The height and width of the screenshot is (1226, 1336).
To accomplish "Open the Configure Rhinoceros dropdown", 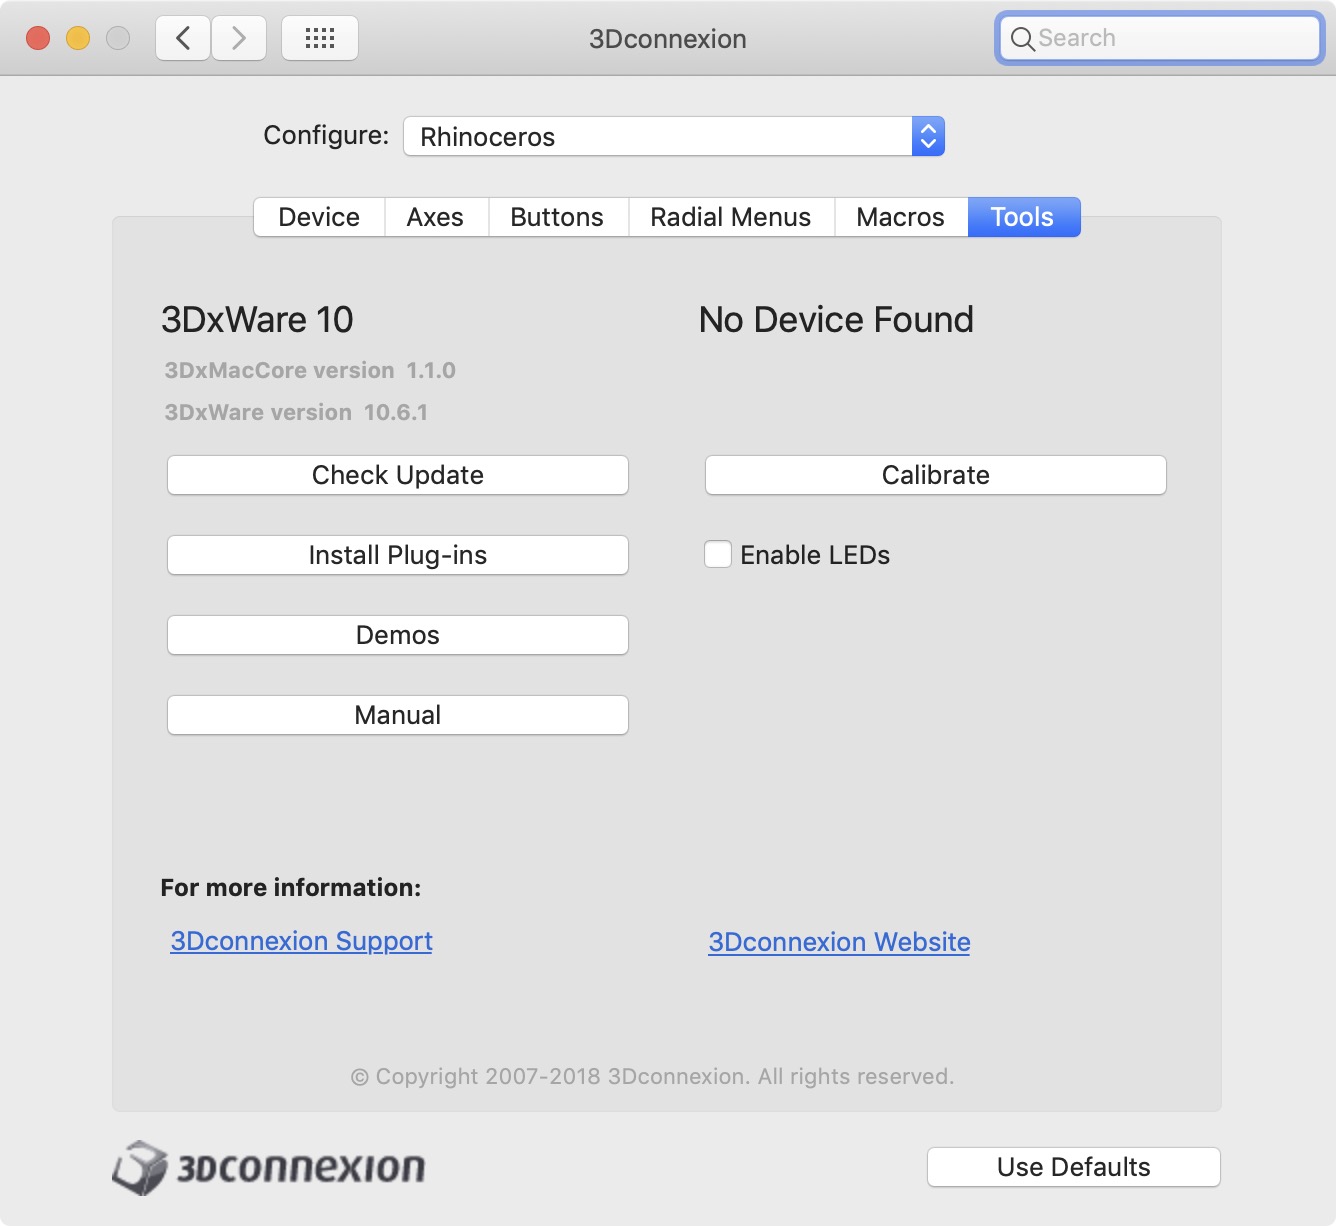I will (674, 136).
